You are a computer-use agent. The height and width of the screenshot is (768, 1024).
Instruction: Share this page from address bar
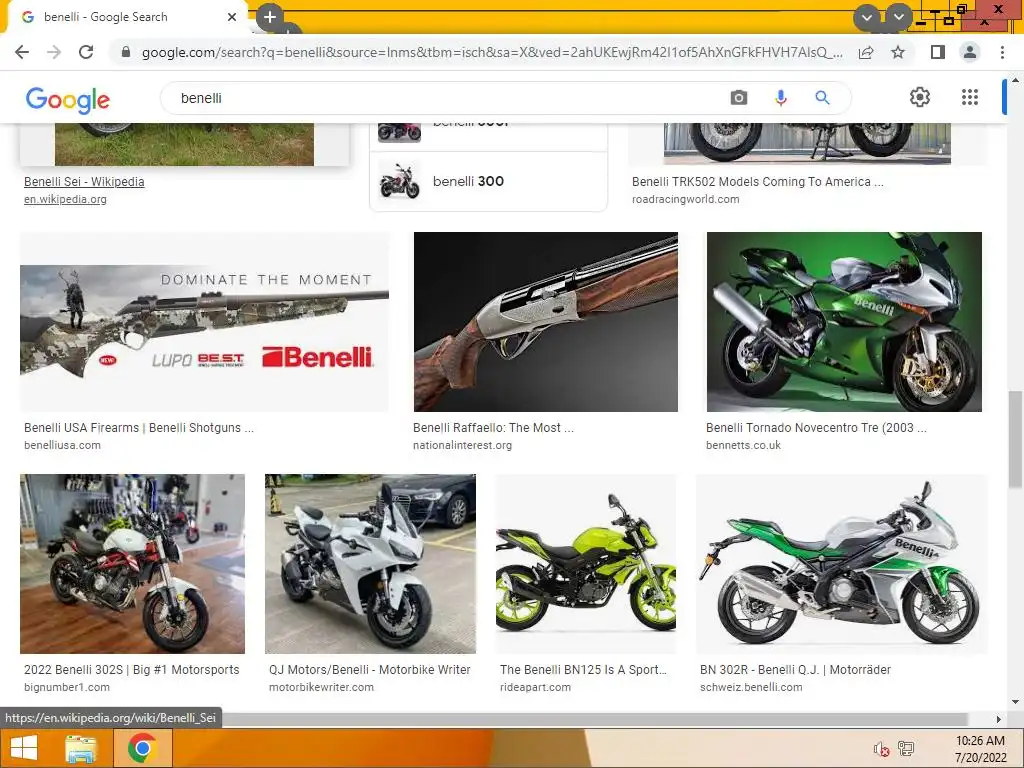point(866,52)
